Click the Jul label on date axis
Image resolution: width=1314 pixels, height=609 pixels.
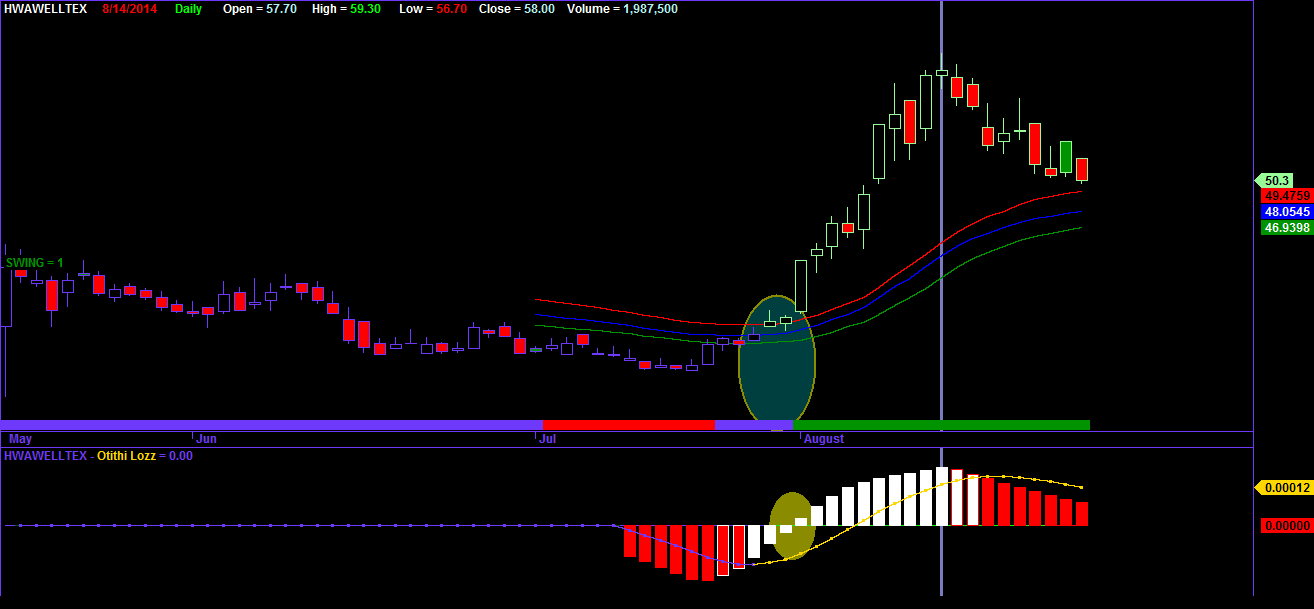tap(548, 438)
